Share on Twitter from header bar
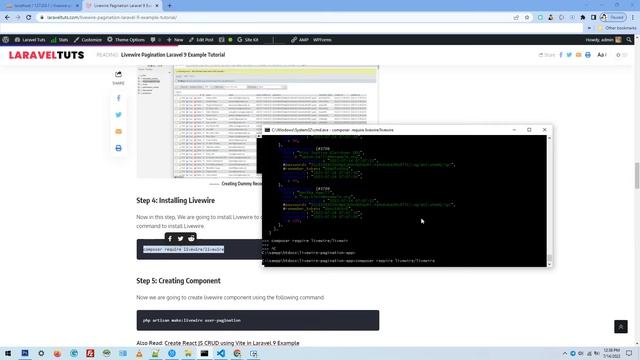640x360 pixels. [569, 55]
